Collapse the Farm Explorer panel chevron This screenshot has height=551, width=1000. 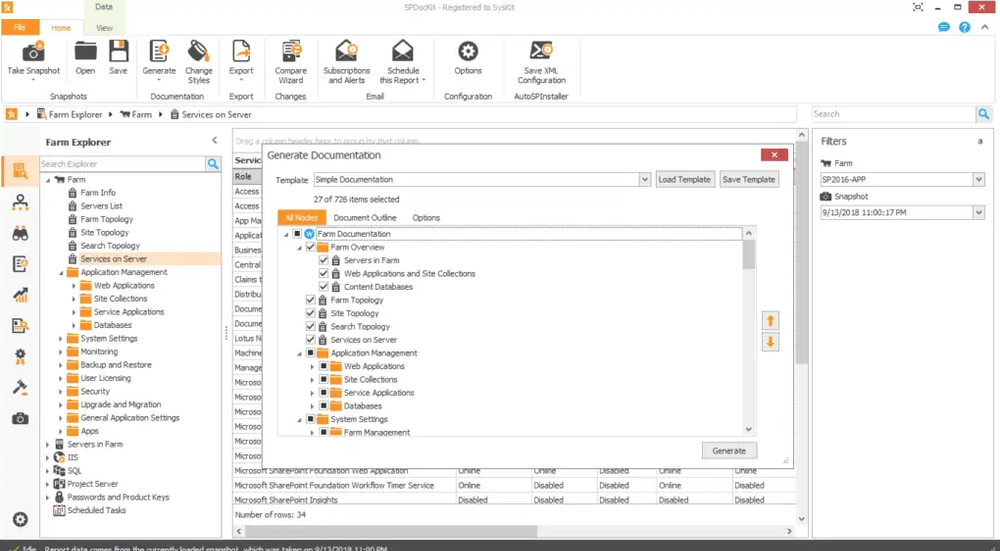(x=214, y=140)
